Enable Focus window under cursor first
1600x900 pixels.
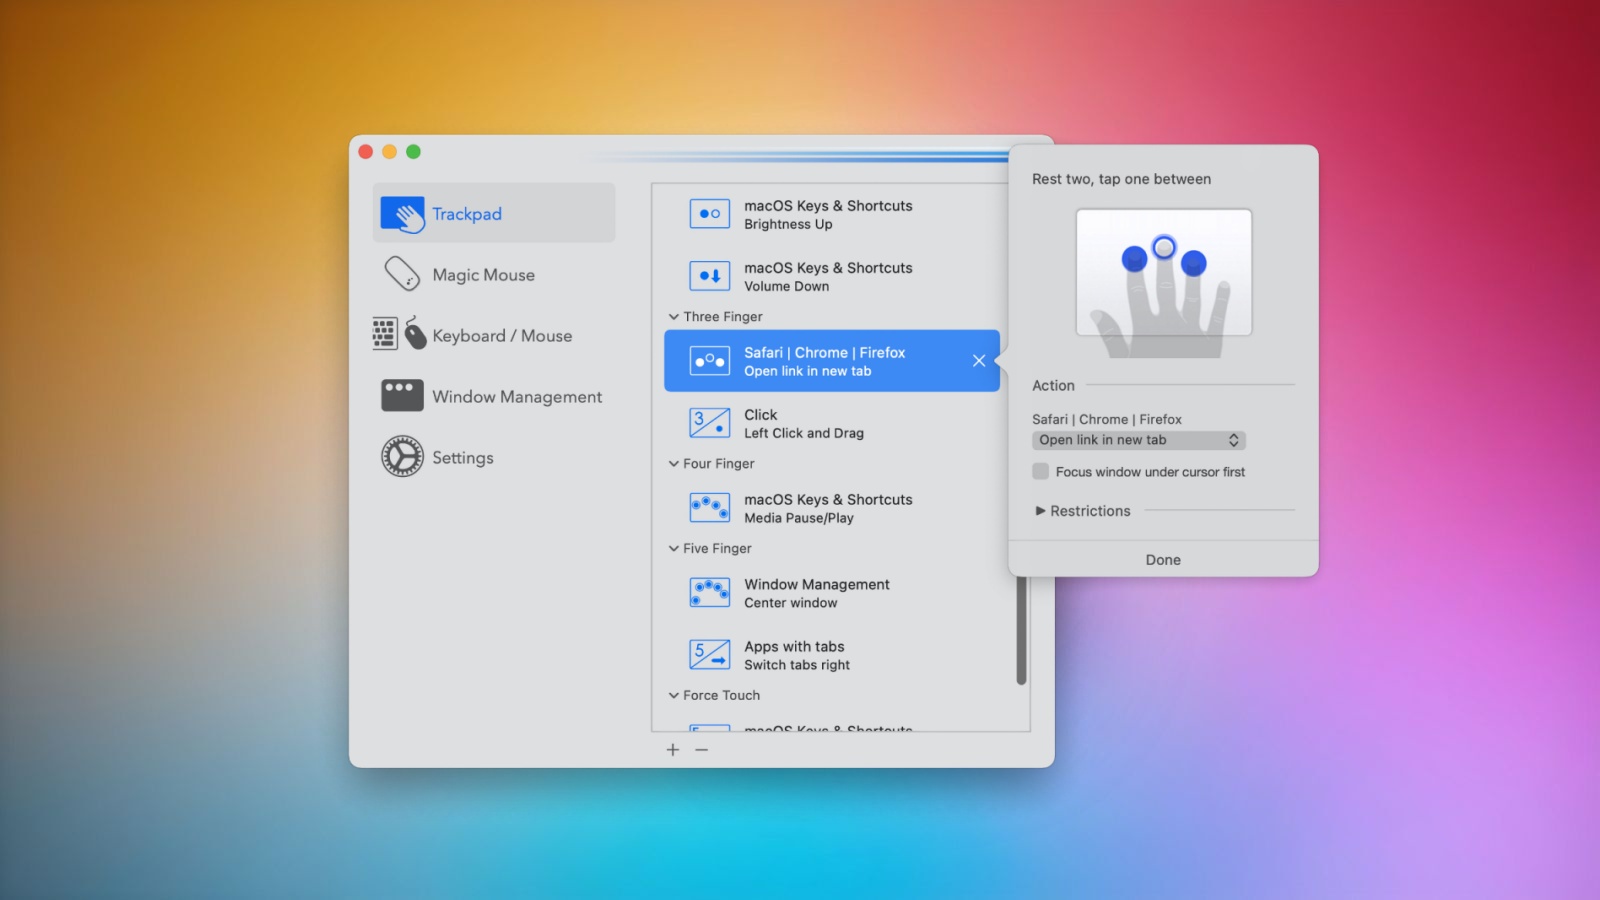click(1041, 471)
